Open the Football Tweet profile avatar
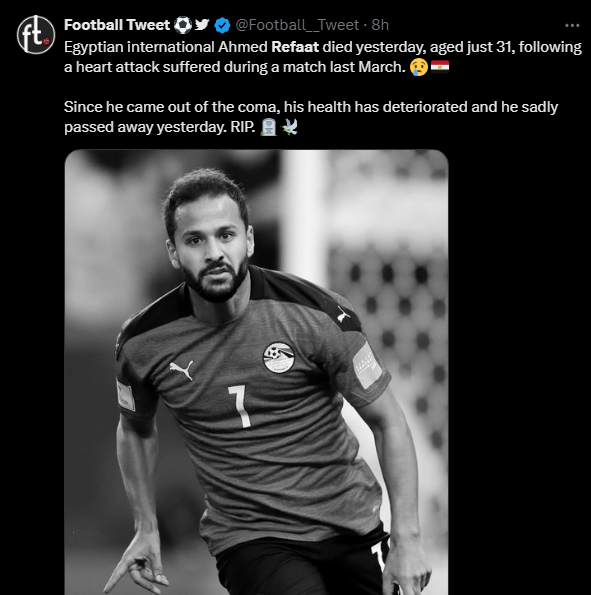This screenshot has height=595, width=591. click(36, 35)
